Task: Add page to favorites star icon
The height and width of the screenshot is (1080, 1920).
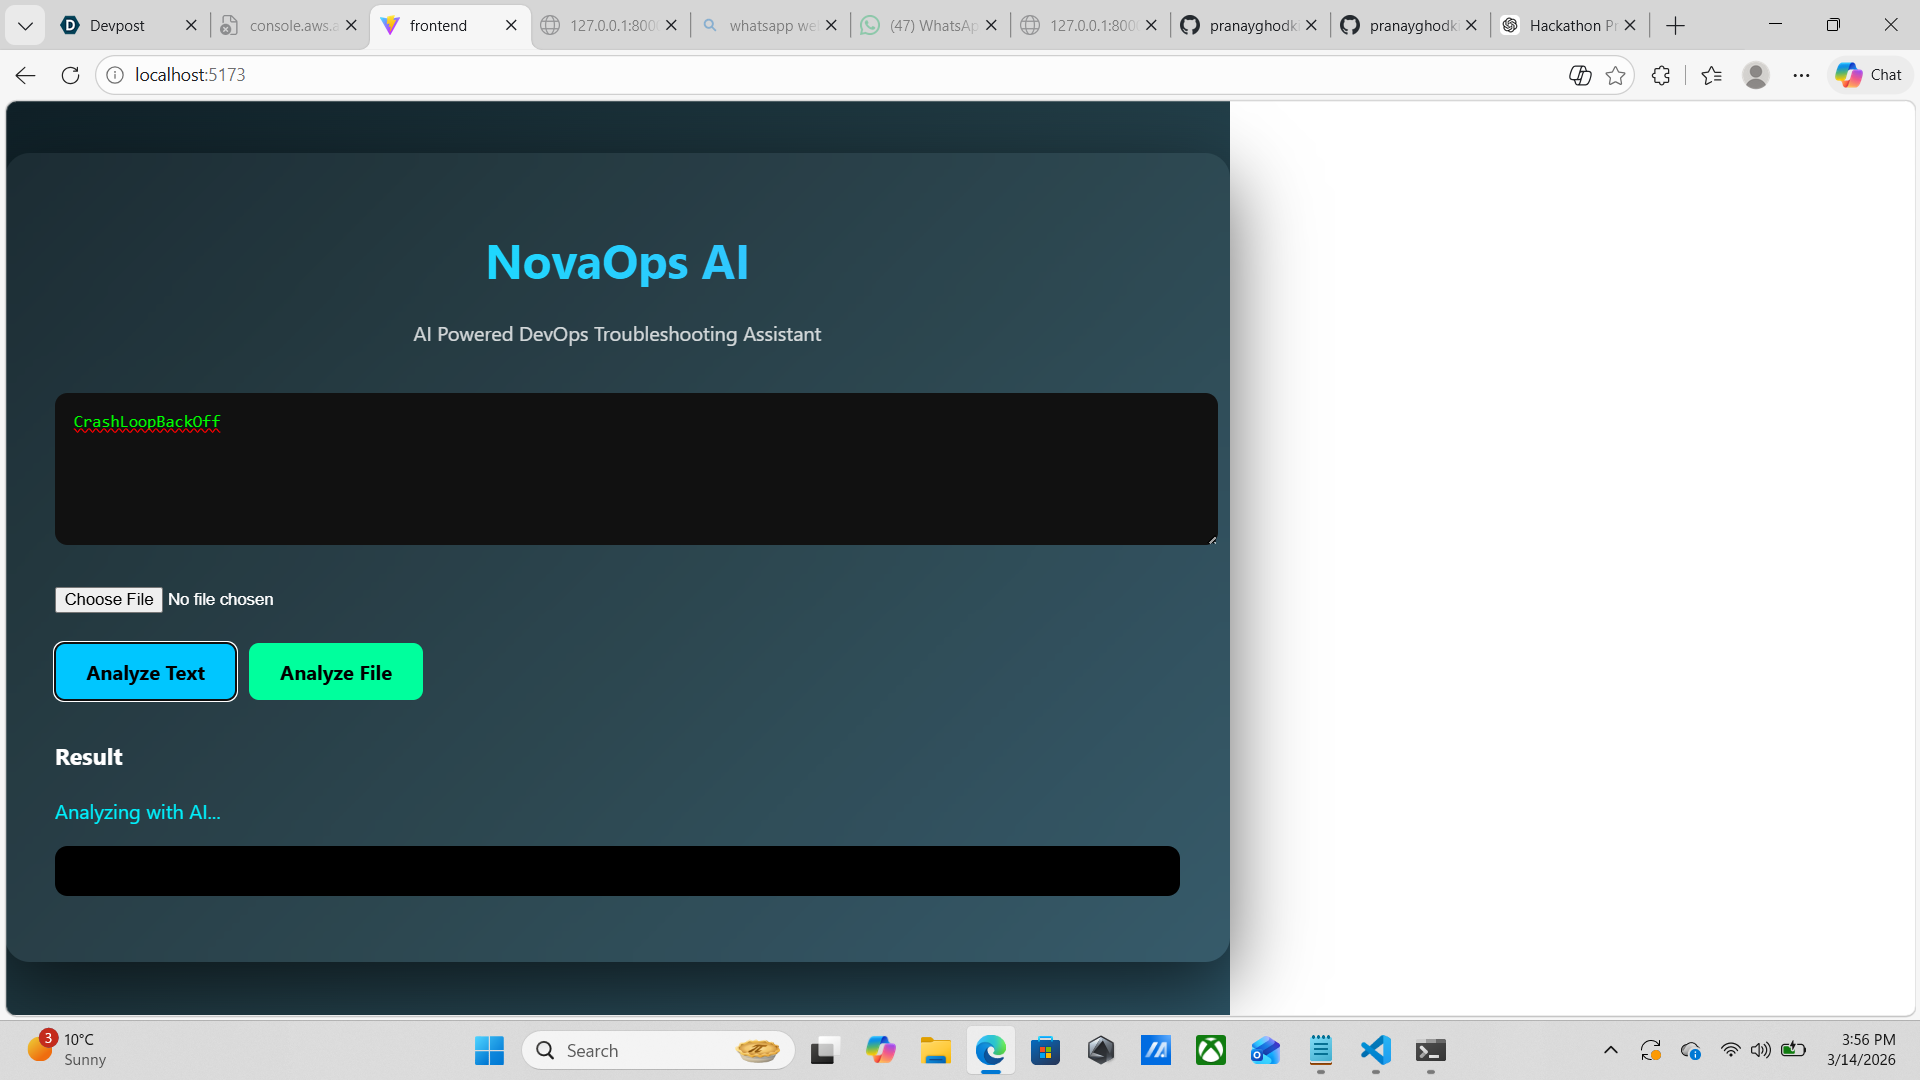Action: point(1615,75)
